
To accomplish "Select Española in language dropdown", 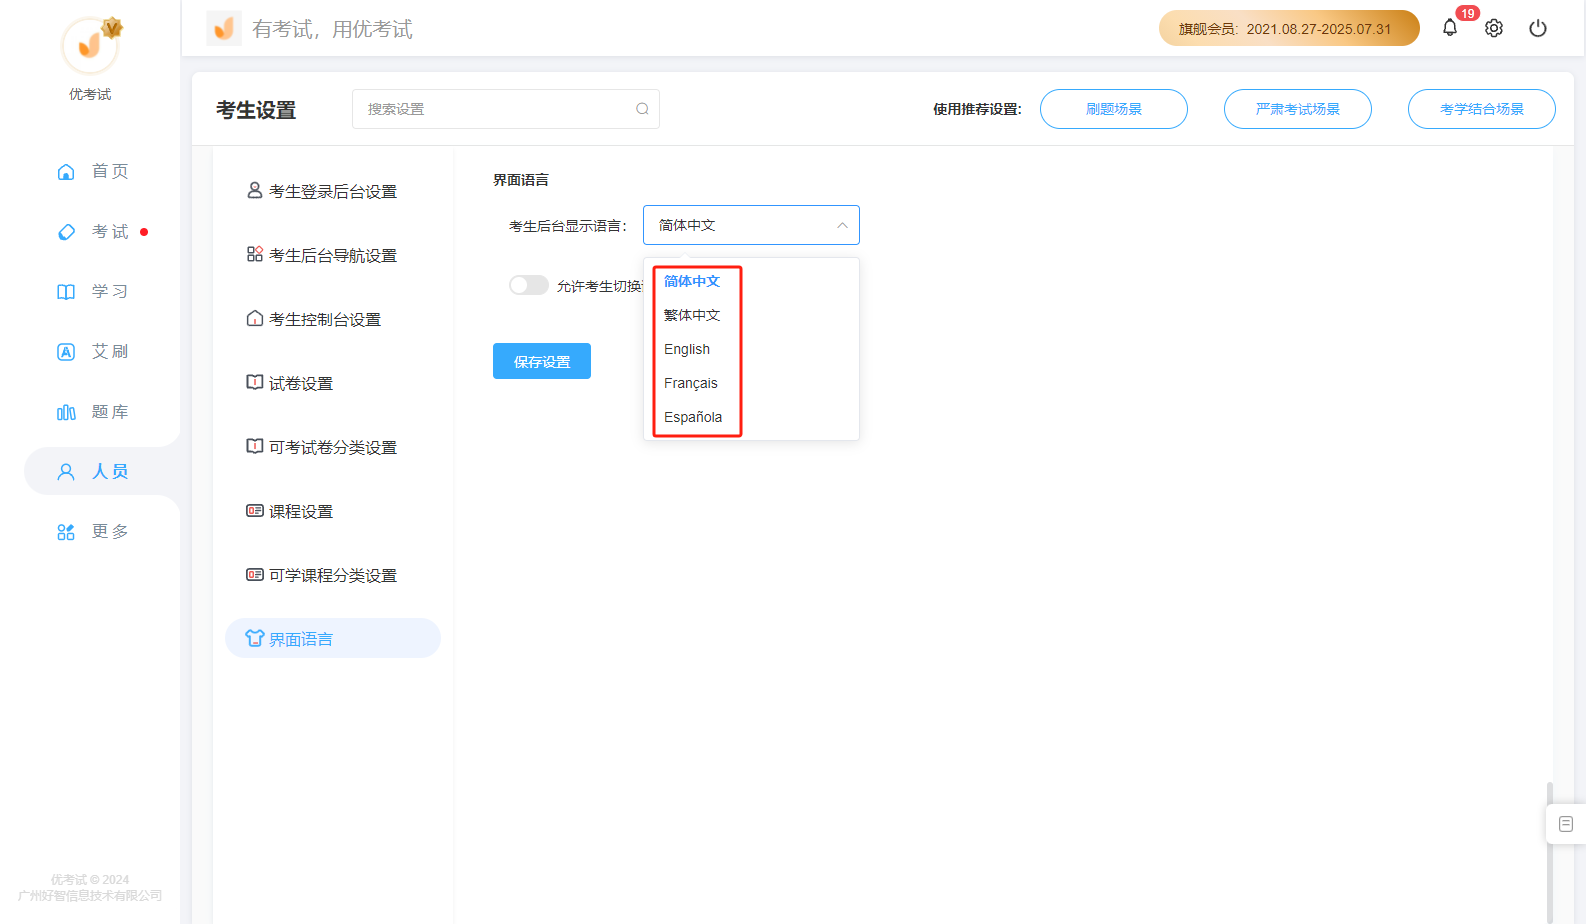I will (x=693, y=417).
